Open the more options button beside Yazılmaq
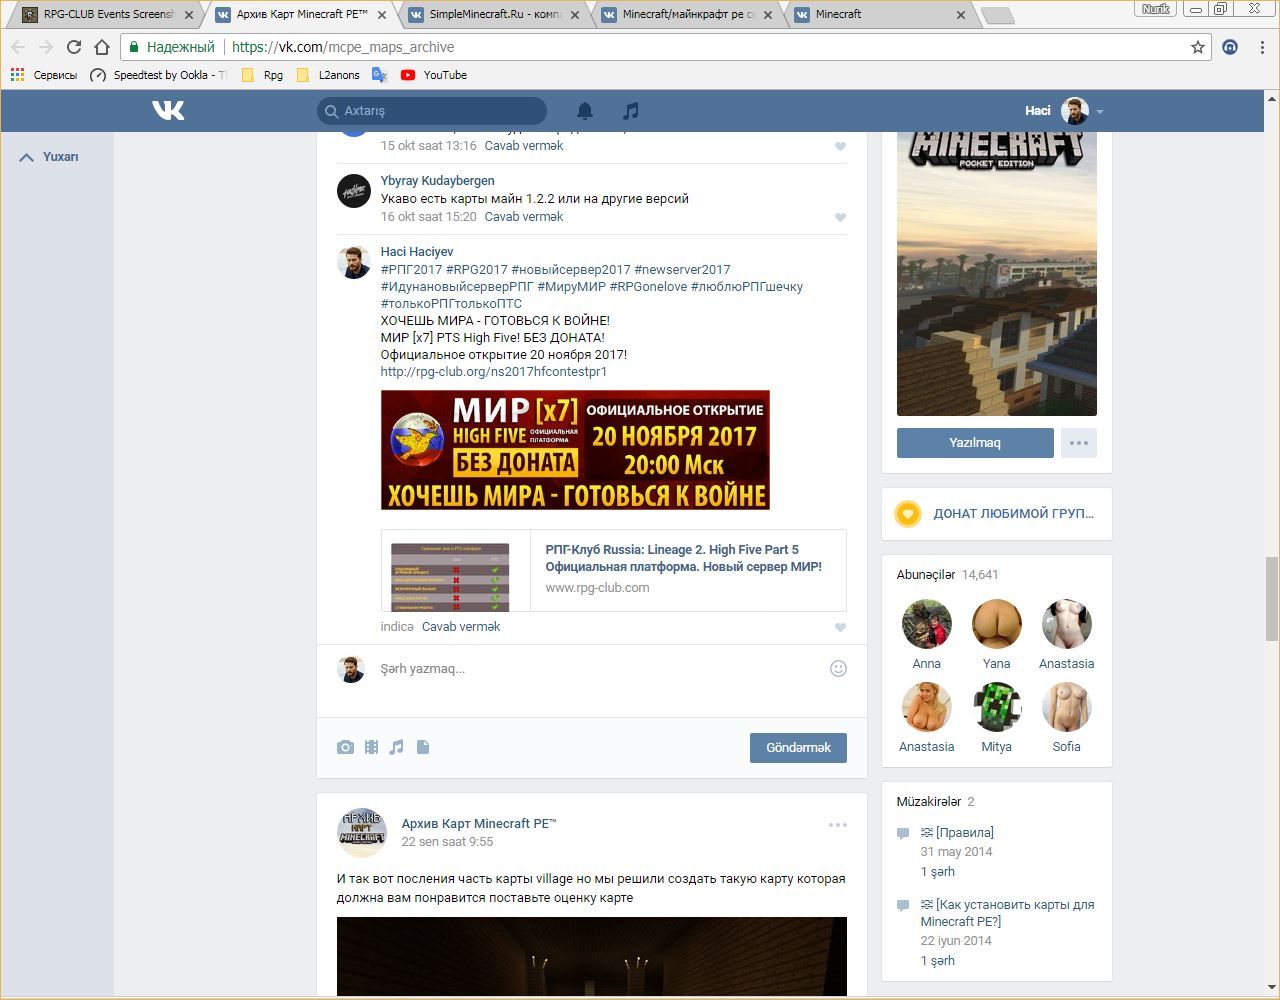The height and width of the screenshot is (1000, 1280). pos(1078,443)
